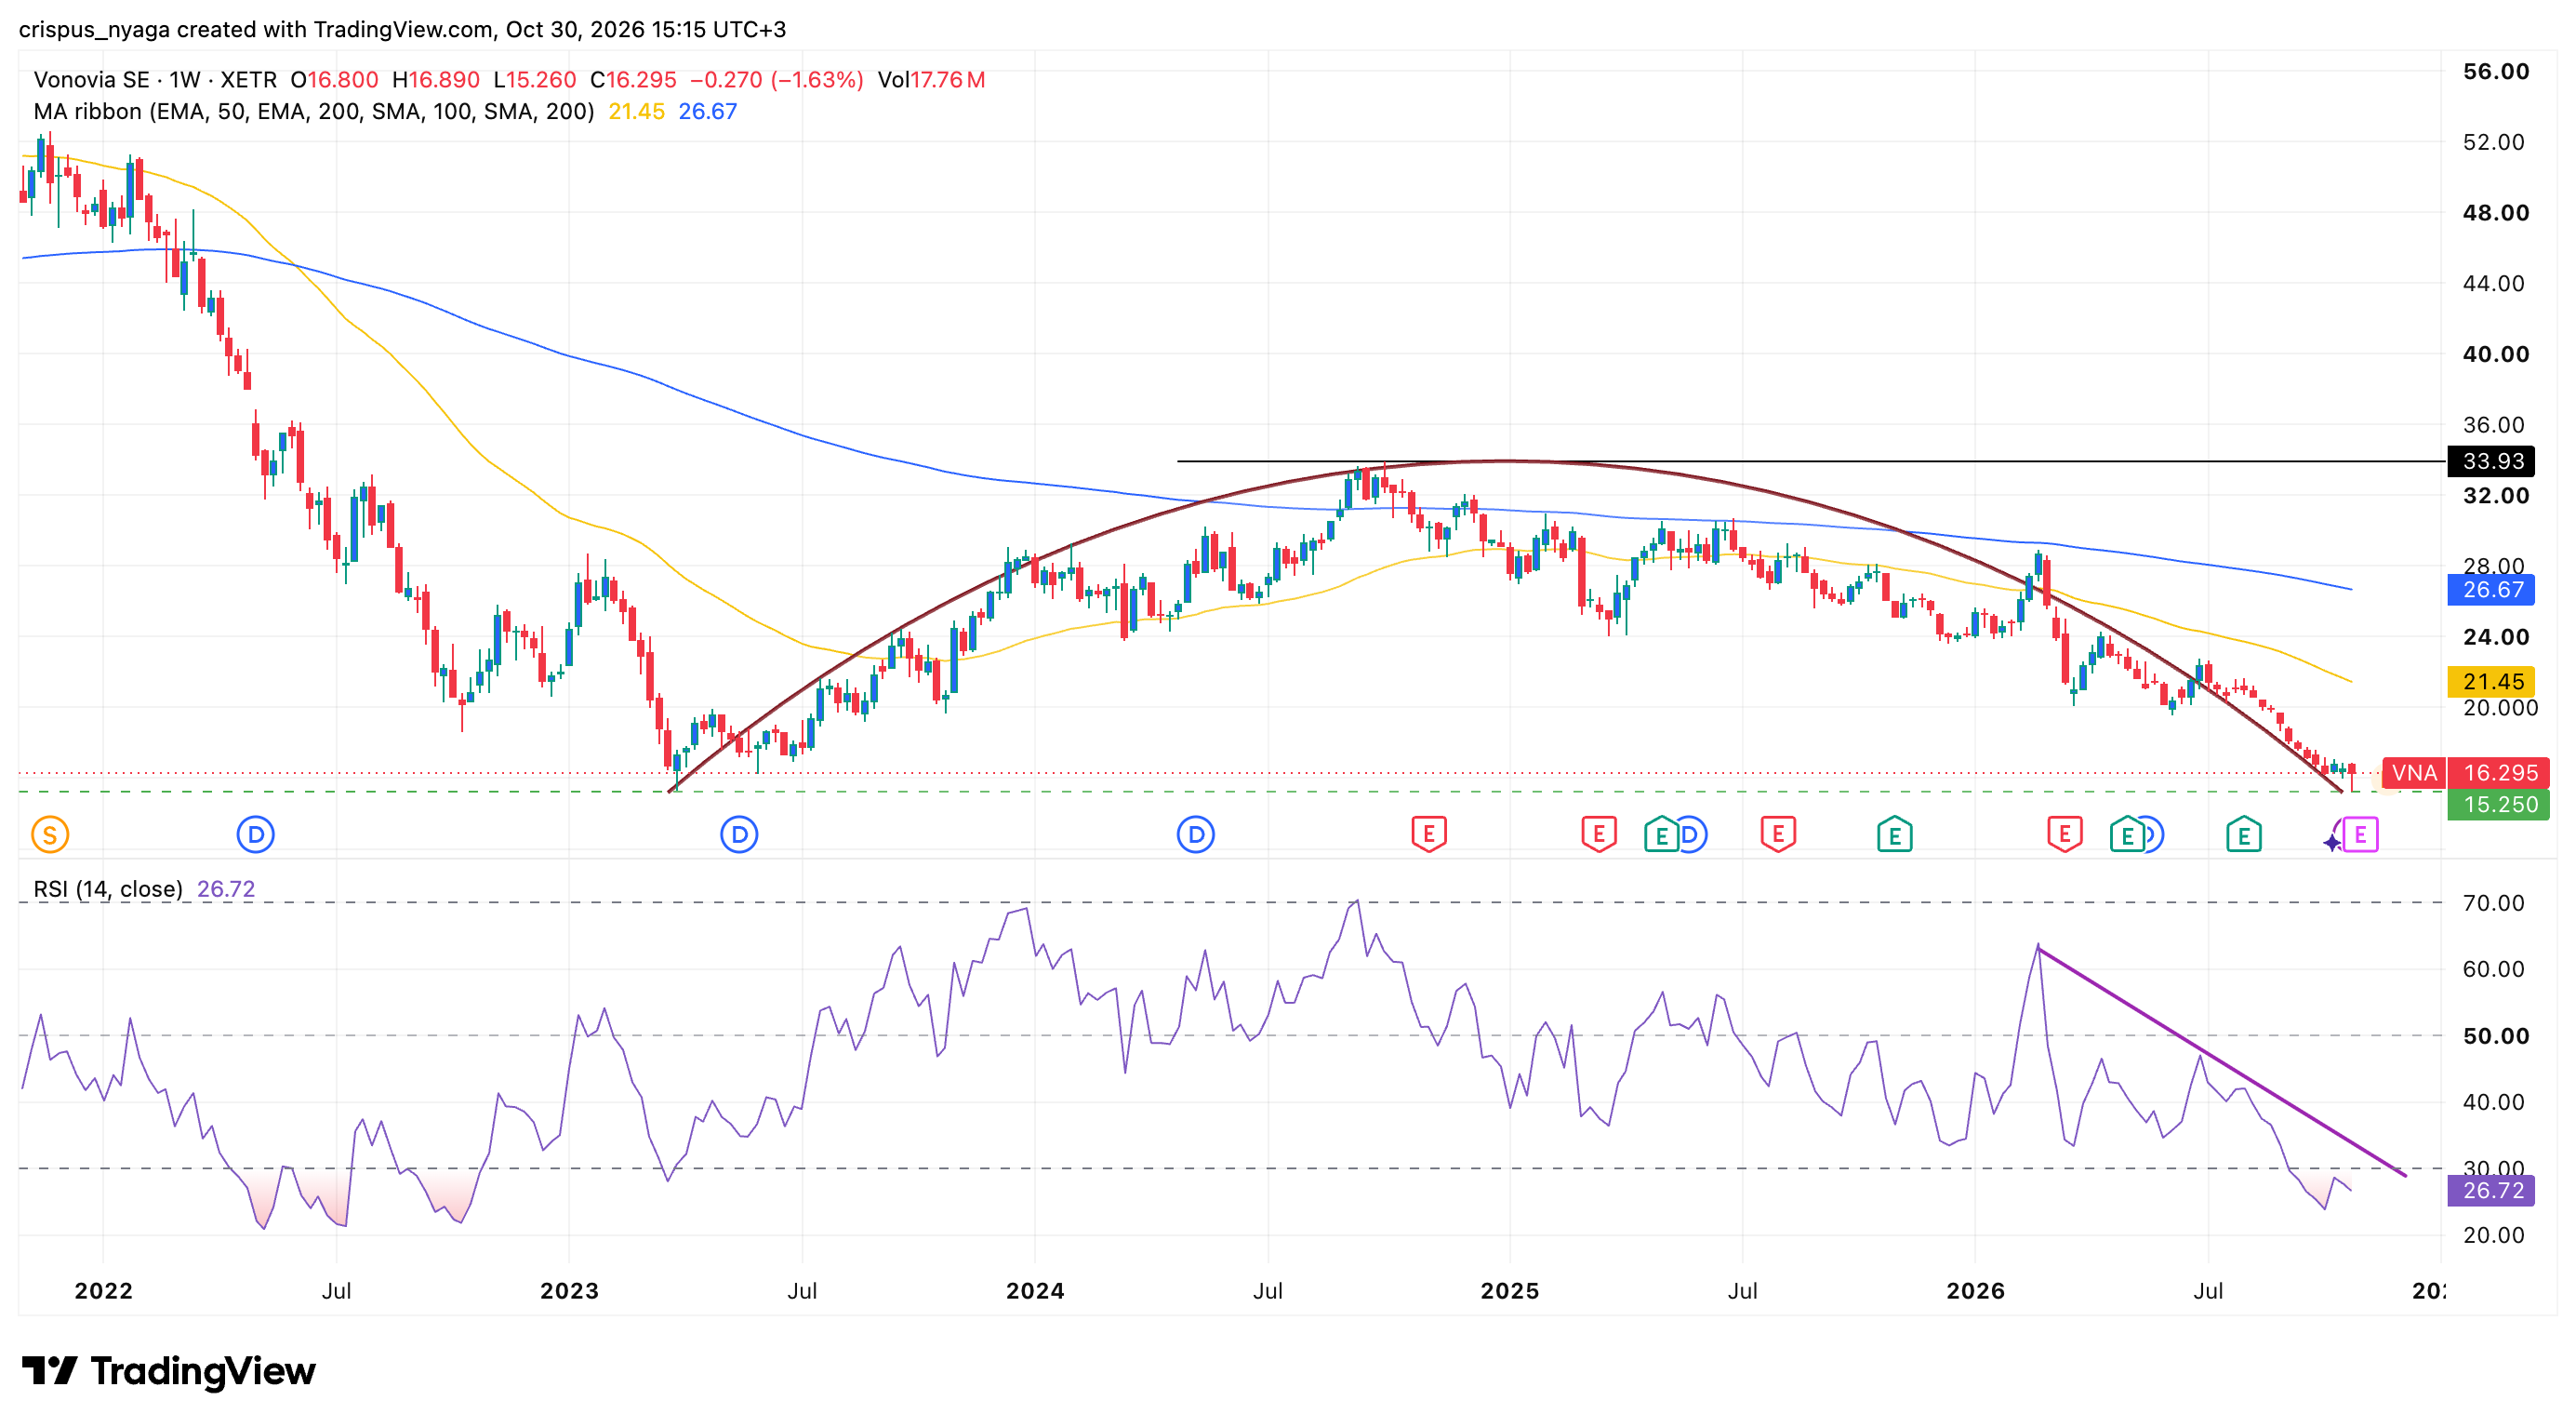Click the 70.00 label on the RSI axis

pos(2494,903)
